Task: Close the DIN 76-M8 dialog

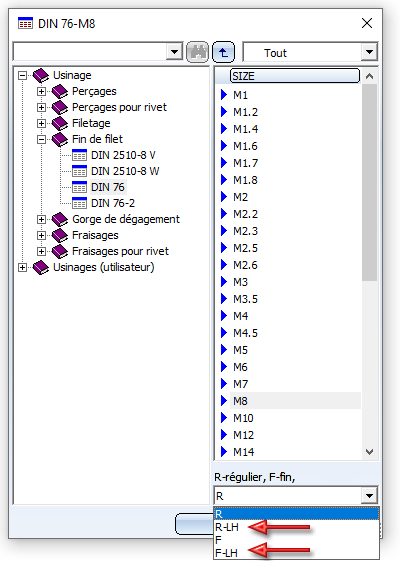Action: [367, 23]
